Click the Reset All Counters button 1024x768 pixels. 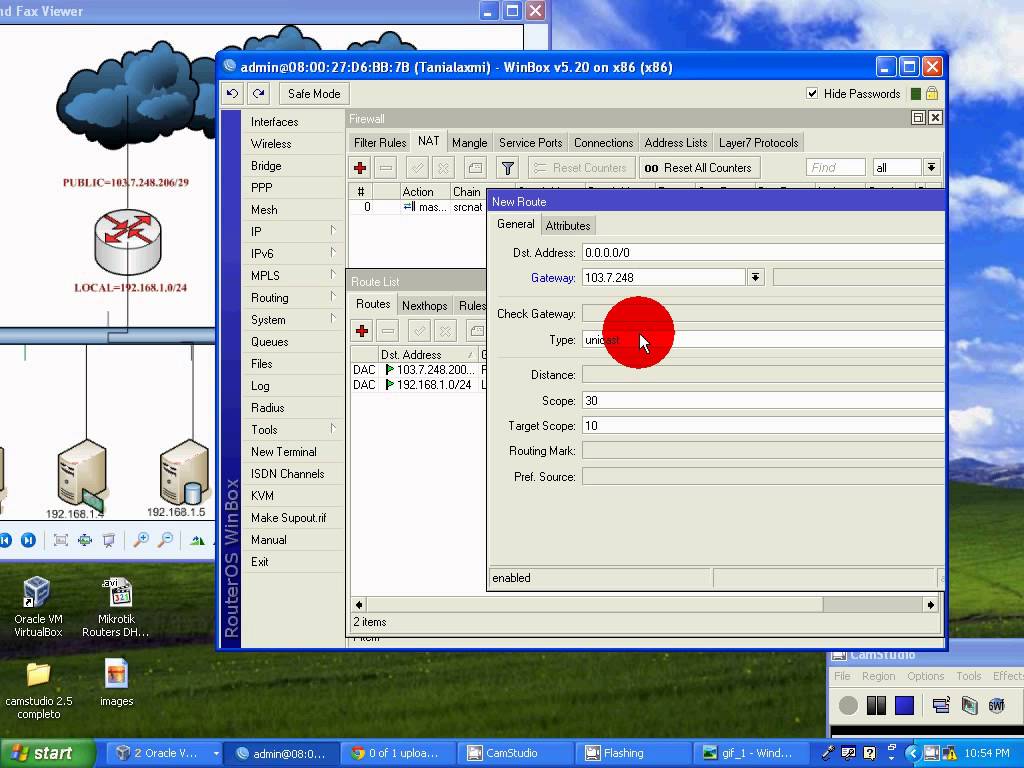(699, 168)
